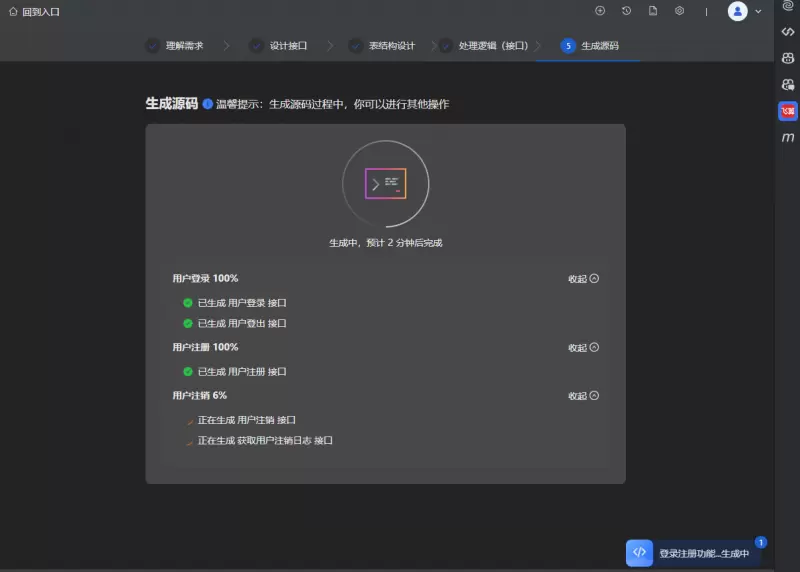
Task: Switch to the 表结构设计 step
Action: pos(381,46)
